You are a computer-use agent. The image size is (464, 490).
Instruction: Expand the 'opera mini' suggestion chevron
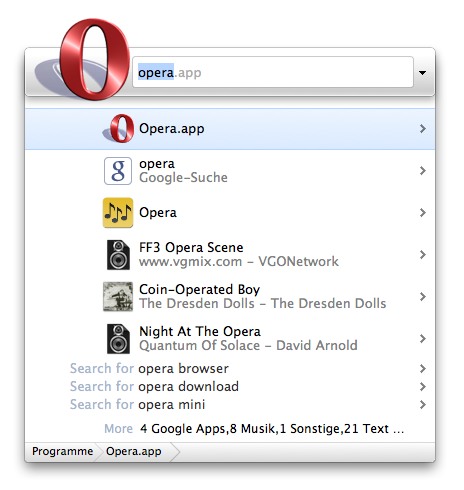423,404
